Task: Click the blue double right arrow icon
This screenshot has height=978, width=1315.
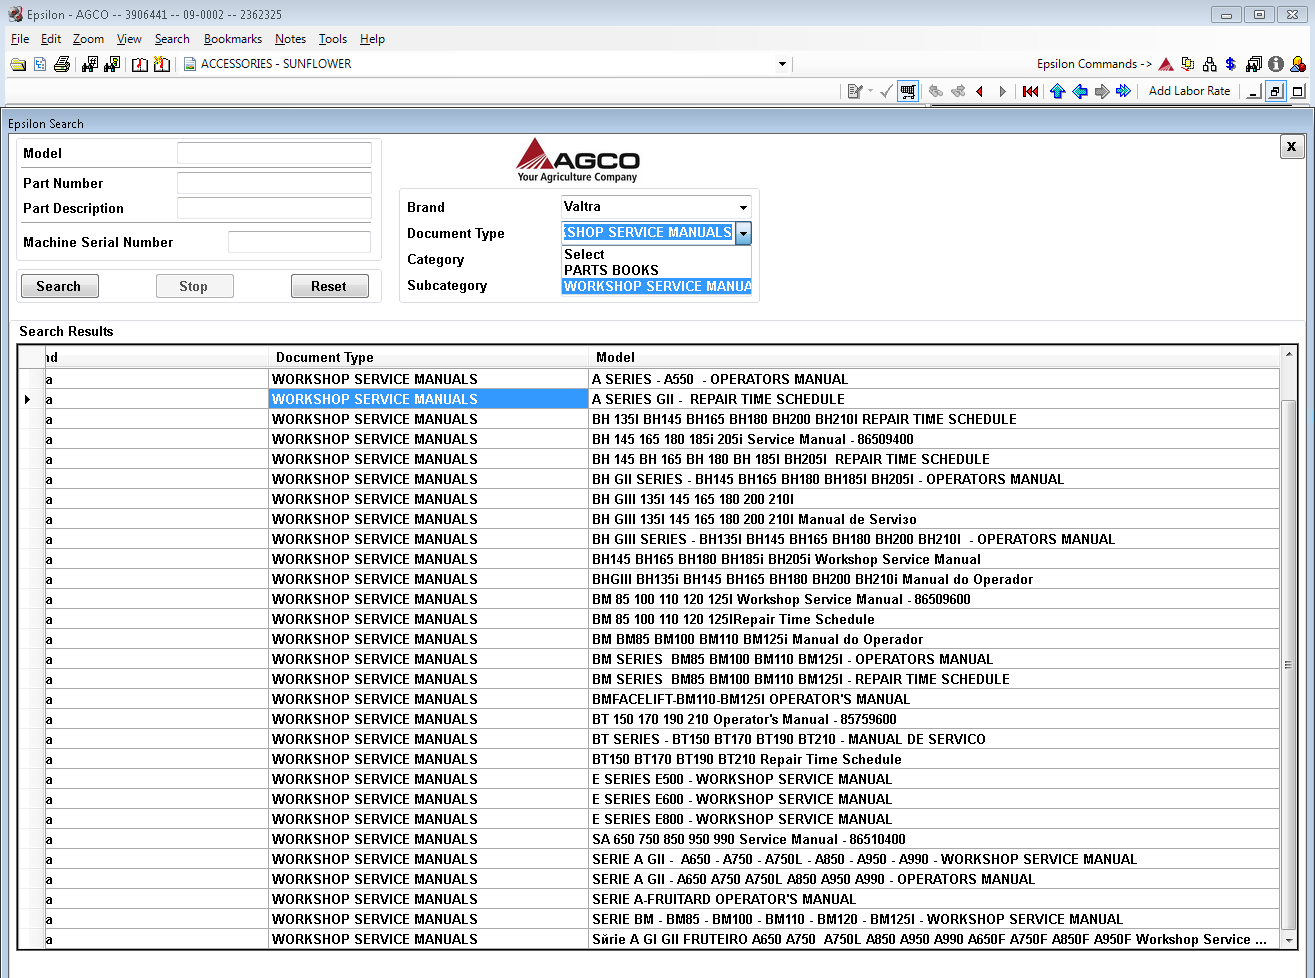Action: point(1124,91)
